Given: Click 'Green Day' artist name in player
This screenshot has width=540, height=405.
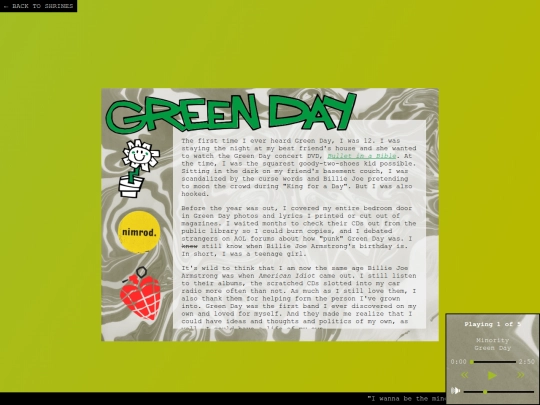Looking at the screenshot, I should [492, 348].
